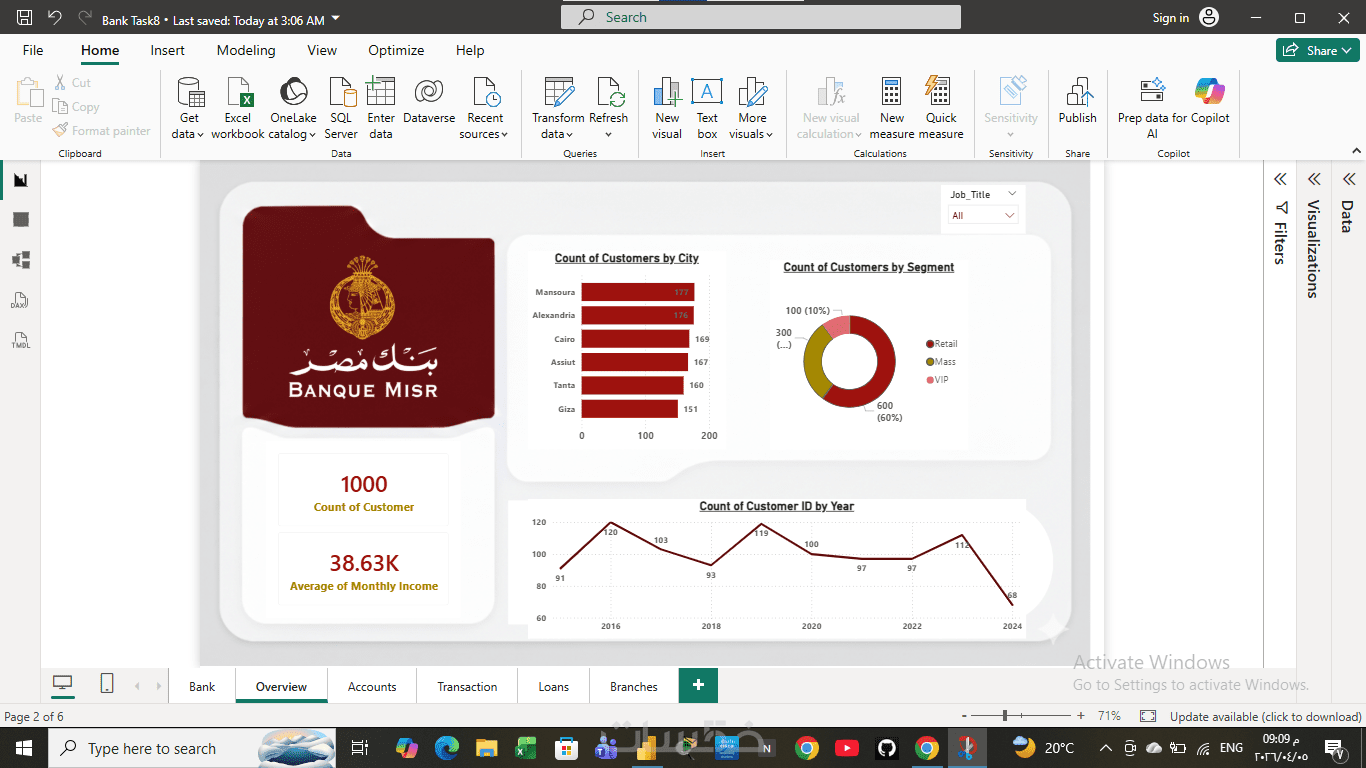Click the account avatar icon
Screen dimensions: 1366x768
click(x=1209, y=18)
